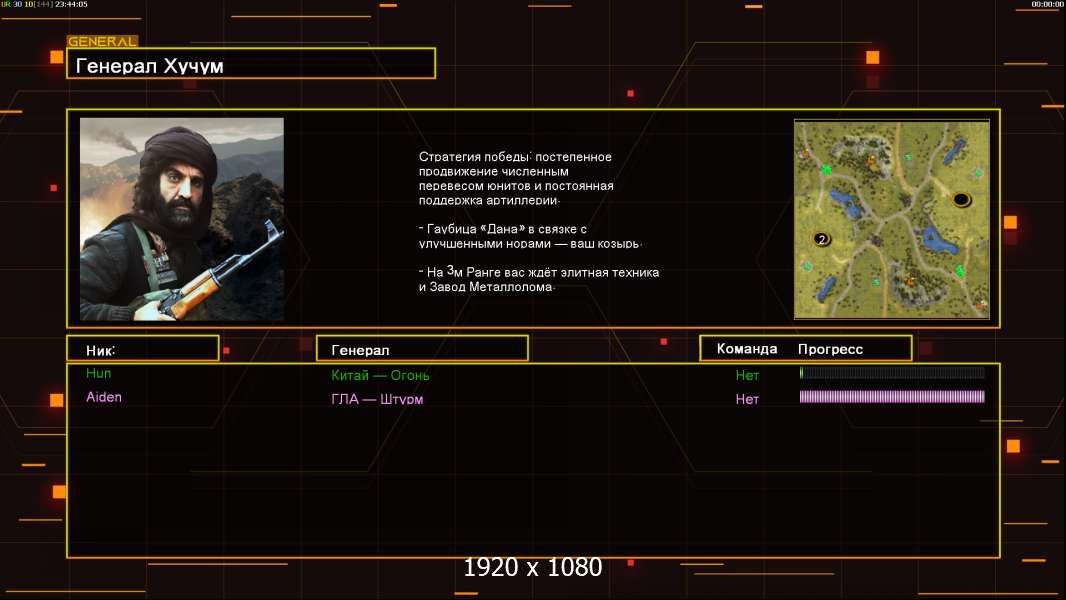Click the battlefield minimap preview
Screen dimensions: 1066x600
(x=892, y=219)
